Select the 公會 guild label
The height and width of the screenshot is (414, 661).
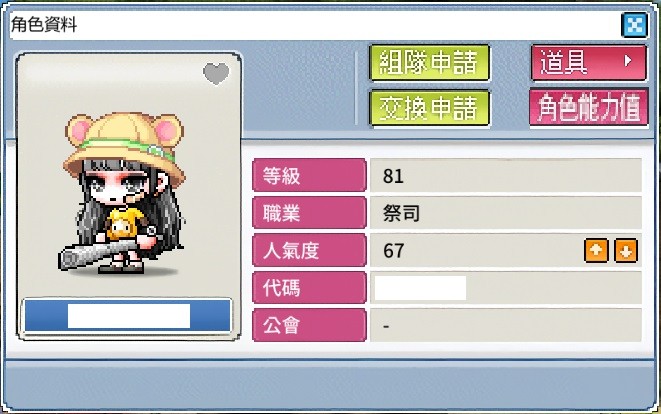(309, 325)
